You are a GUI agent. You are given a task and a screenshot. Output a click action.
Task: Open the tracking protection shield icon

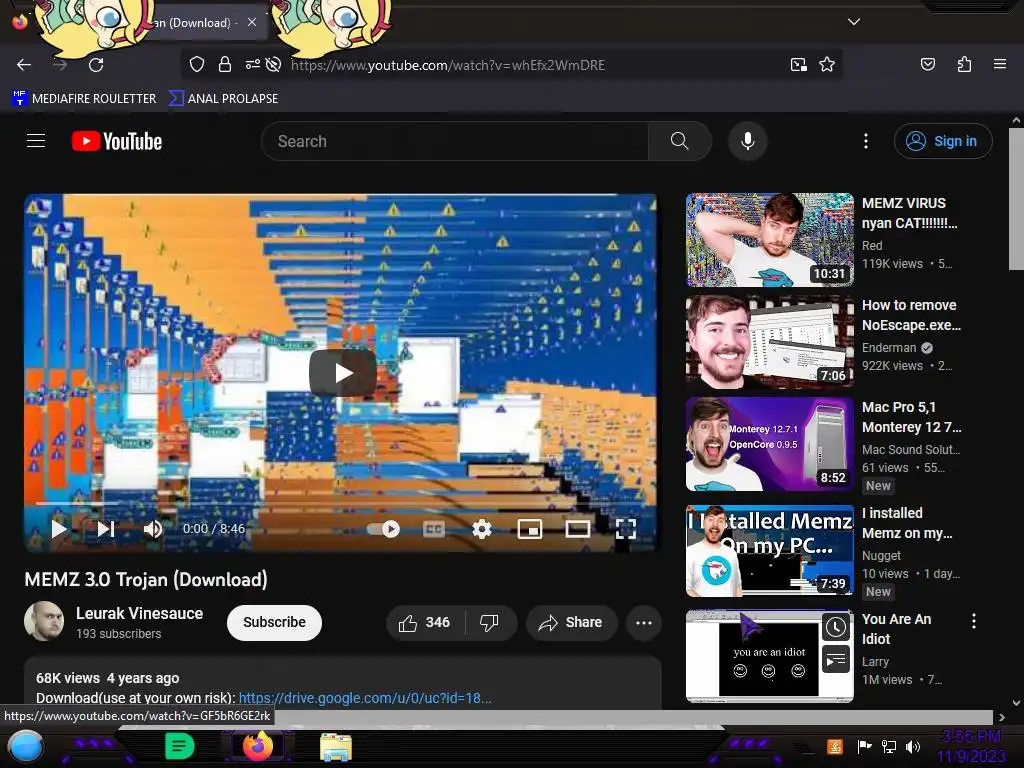[197, 64]
